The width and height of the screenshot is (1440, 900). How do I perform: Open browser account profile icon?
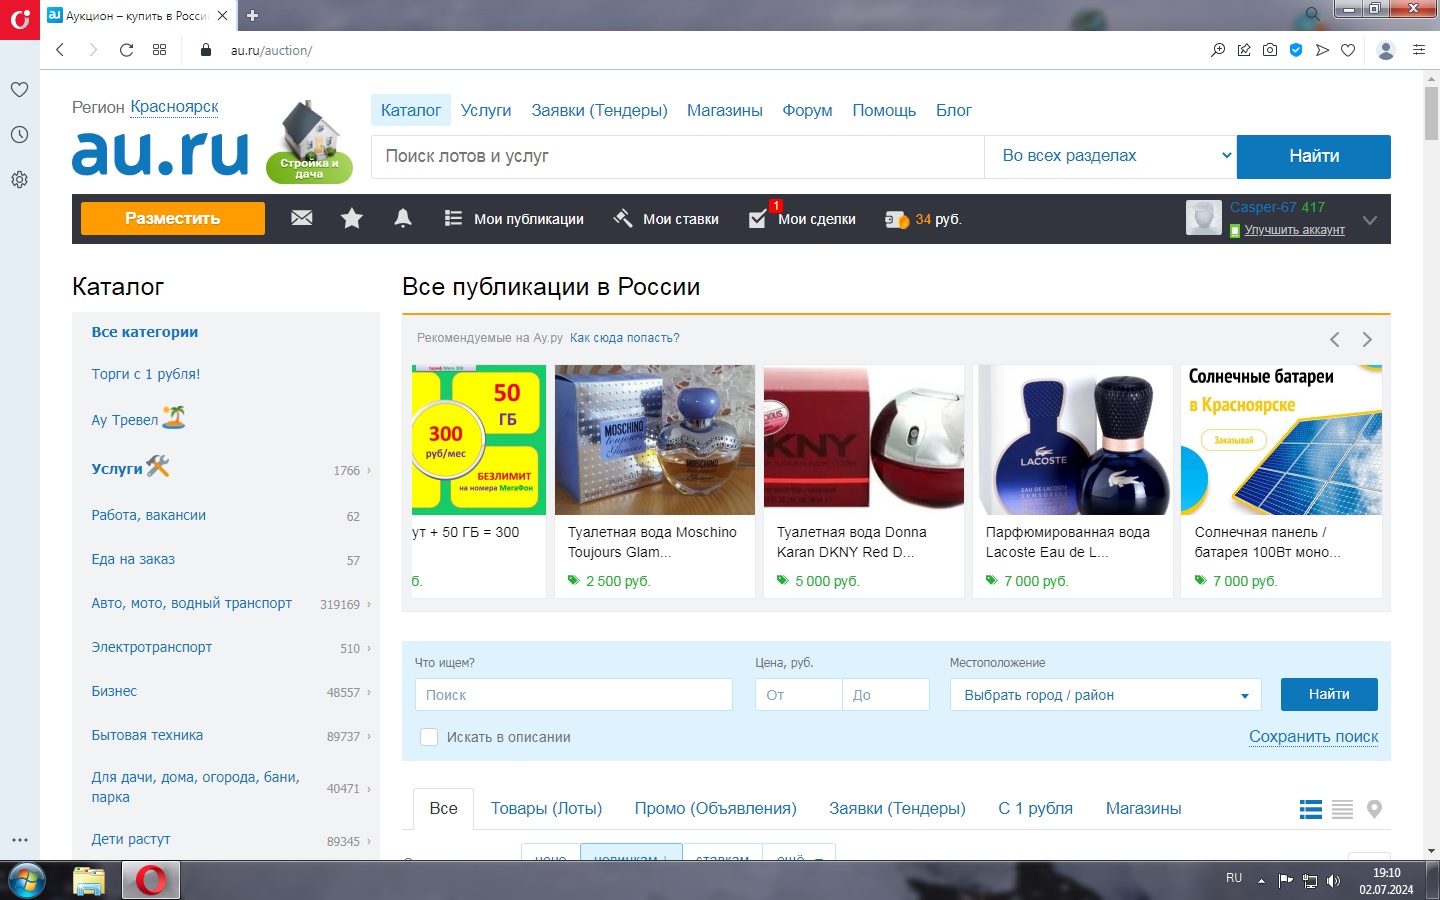(1386, 50)
